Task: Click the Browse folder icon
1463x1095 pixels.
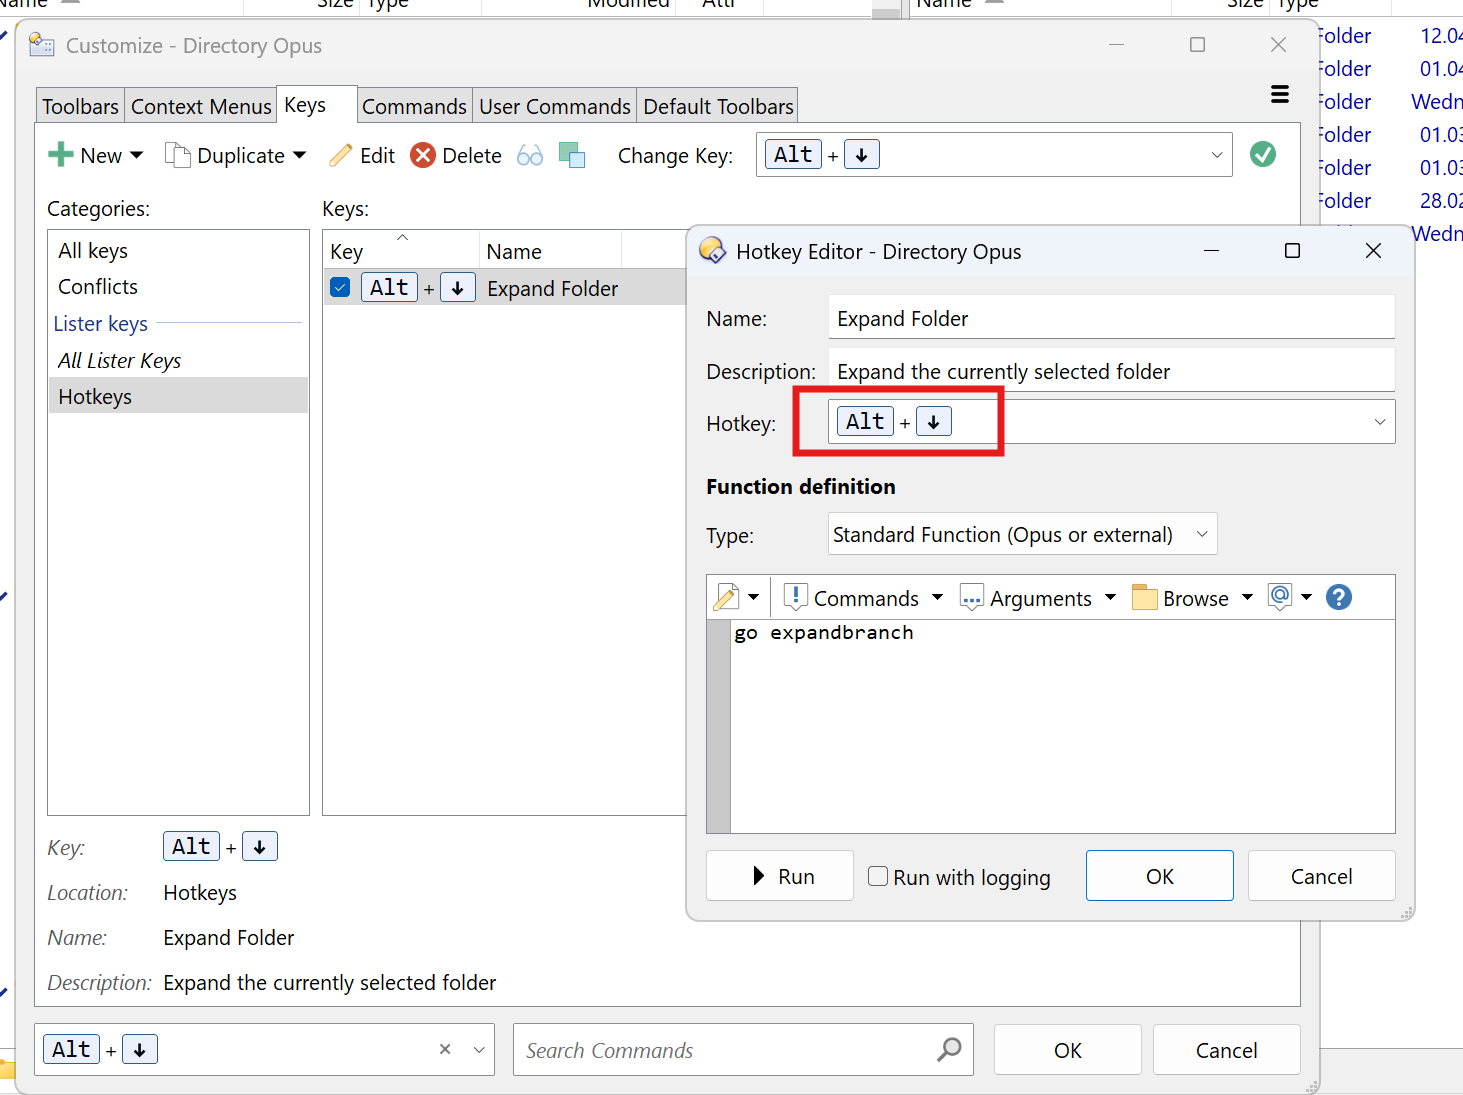Action: click(1145, 598)
